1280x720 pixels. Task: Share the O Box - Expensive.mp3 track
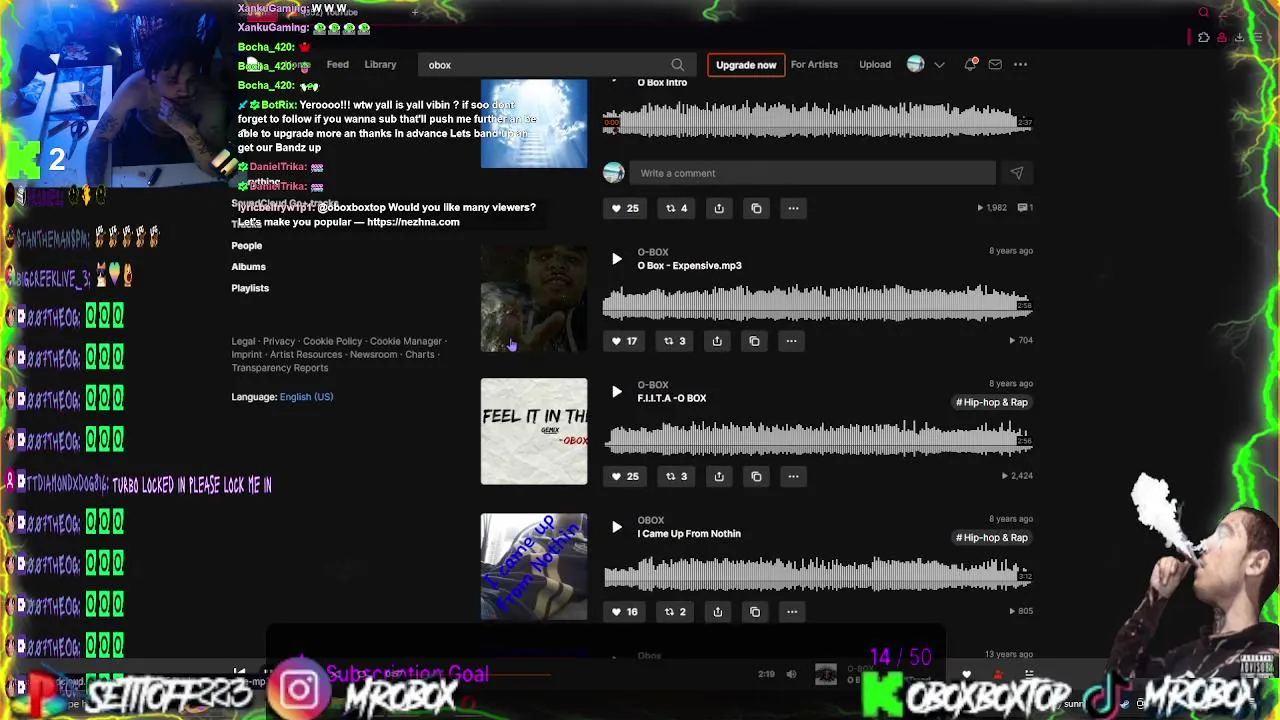(x=717, y=341)
